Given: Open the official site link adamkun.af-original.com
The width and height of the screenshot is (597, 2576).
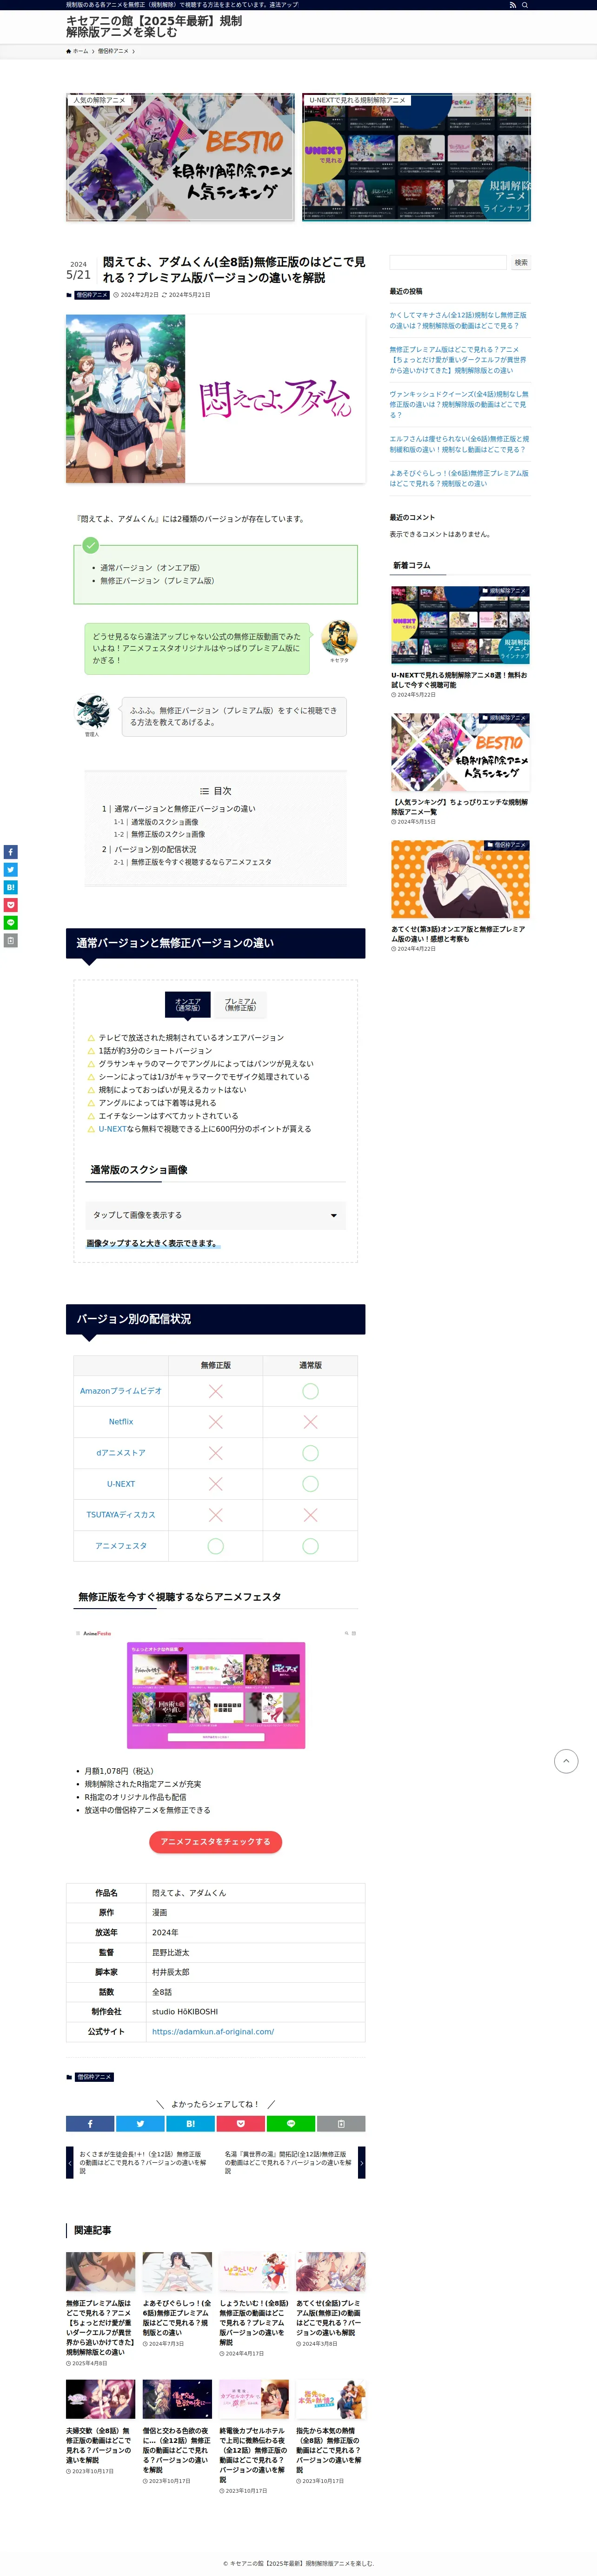Looking at the screenshot, I should tap(213, 2031).
